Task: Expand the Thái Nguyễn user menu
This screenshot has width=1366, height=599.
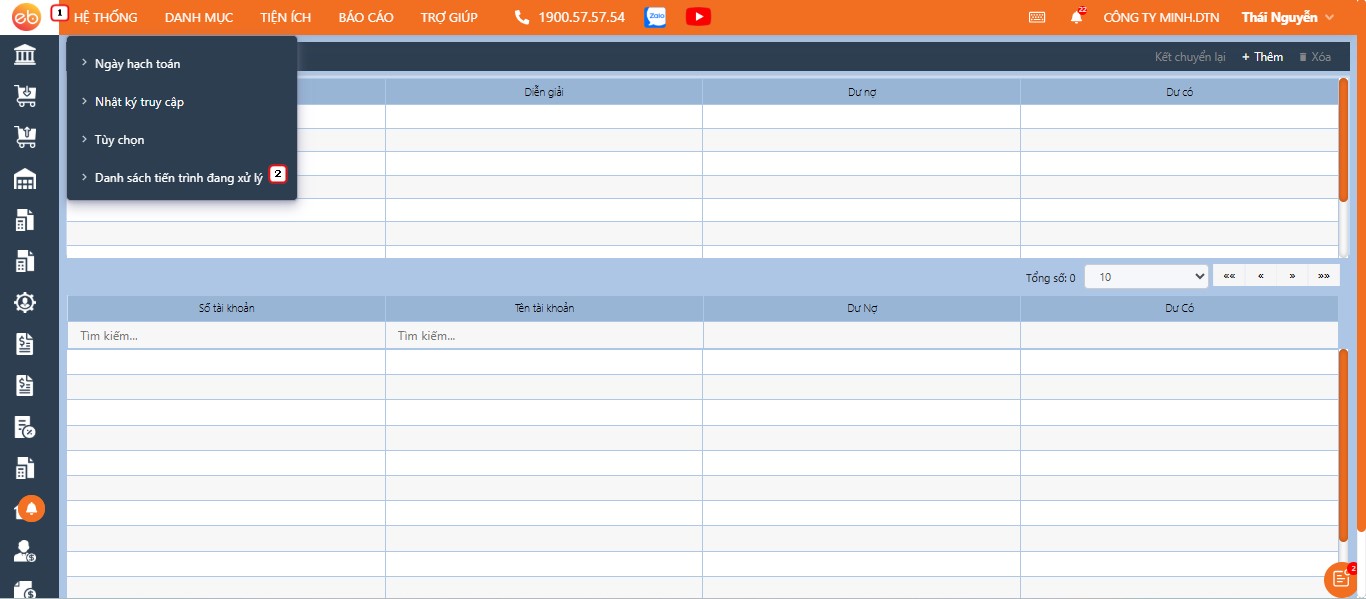Action: pyautogui.click(x=1287, y=17)
